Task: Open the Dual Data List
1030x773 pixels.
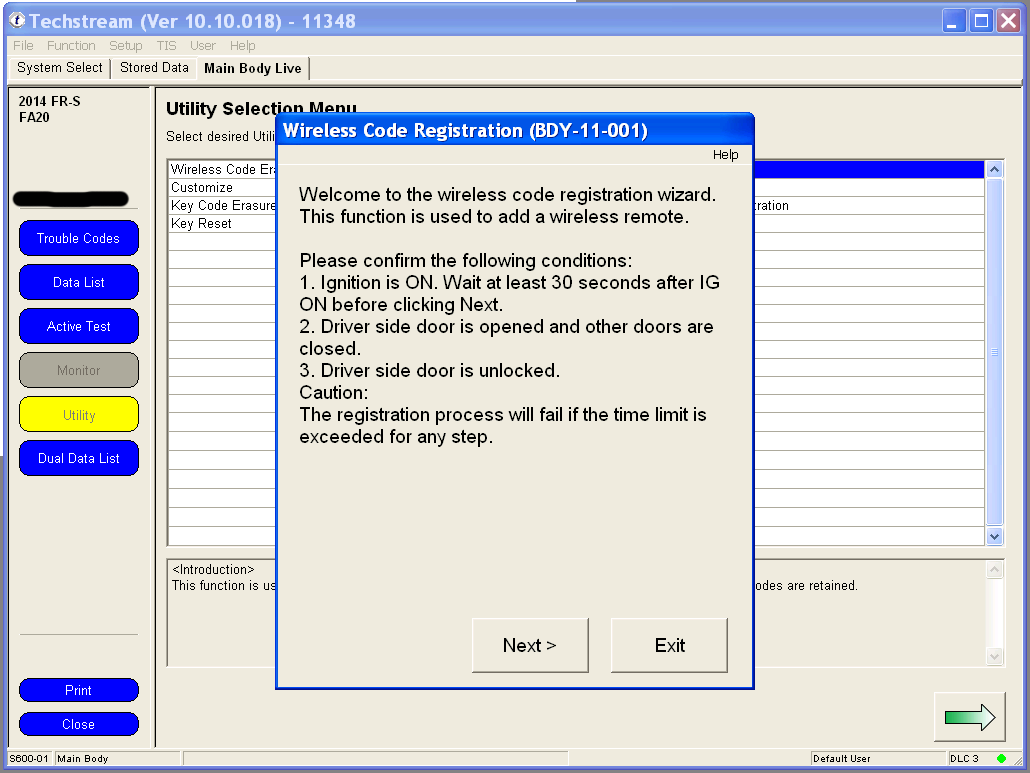Action: (78, 458)
